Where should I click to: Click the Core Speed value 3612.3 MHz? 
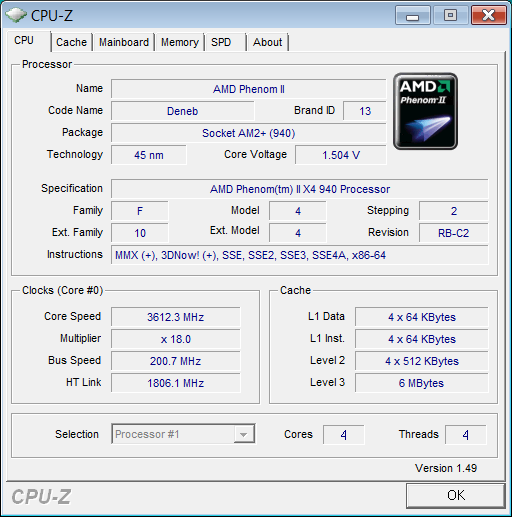[176, 317]
